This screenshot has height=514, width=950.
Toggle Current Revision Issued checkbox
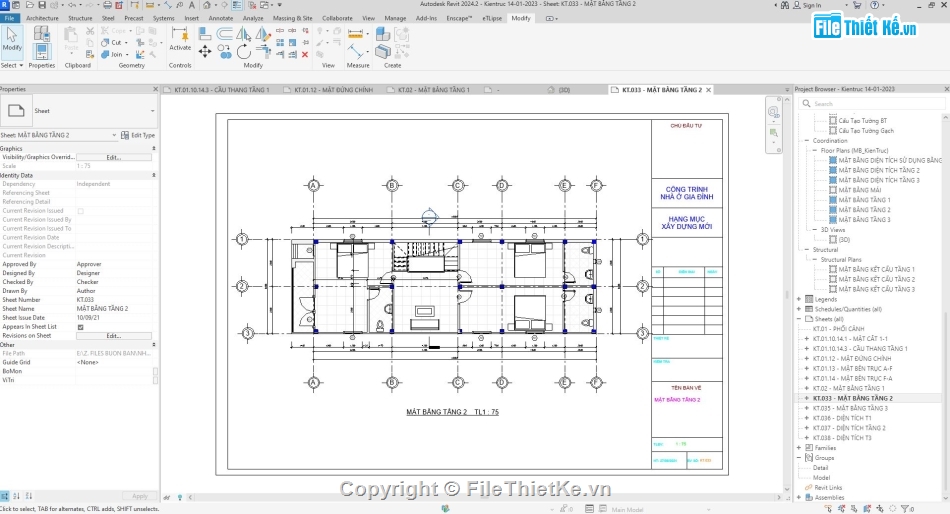[x=81, y=211]
